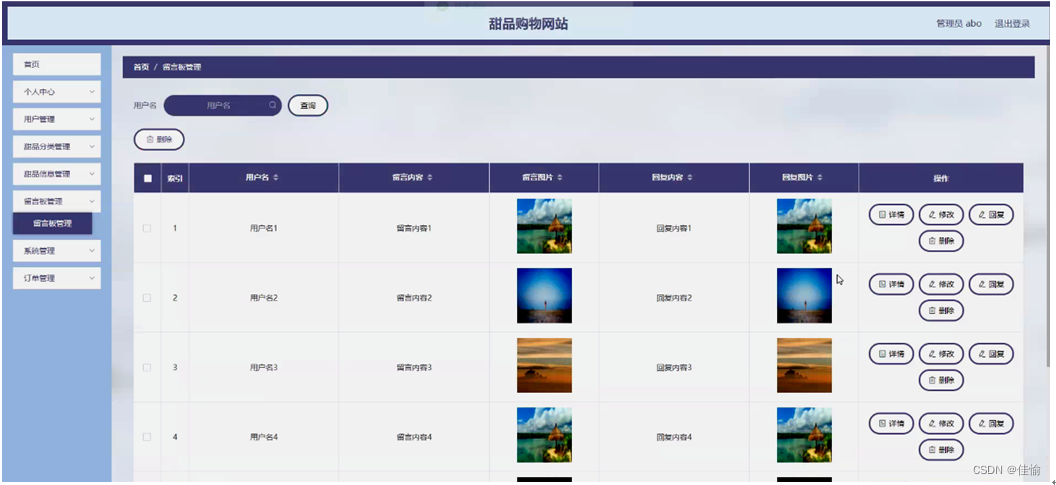Expand the 个人中心 sidebar menu
The width and height of the screenshot is (1056, 485).
[57, 92]
